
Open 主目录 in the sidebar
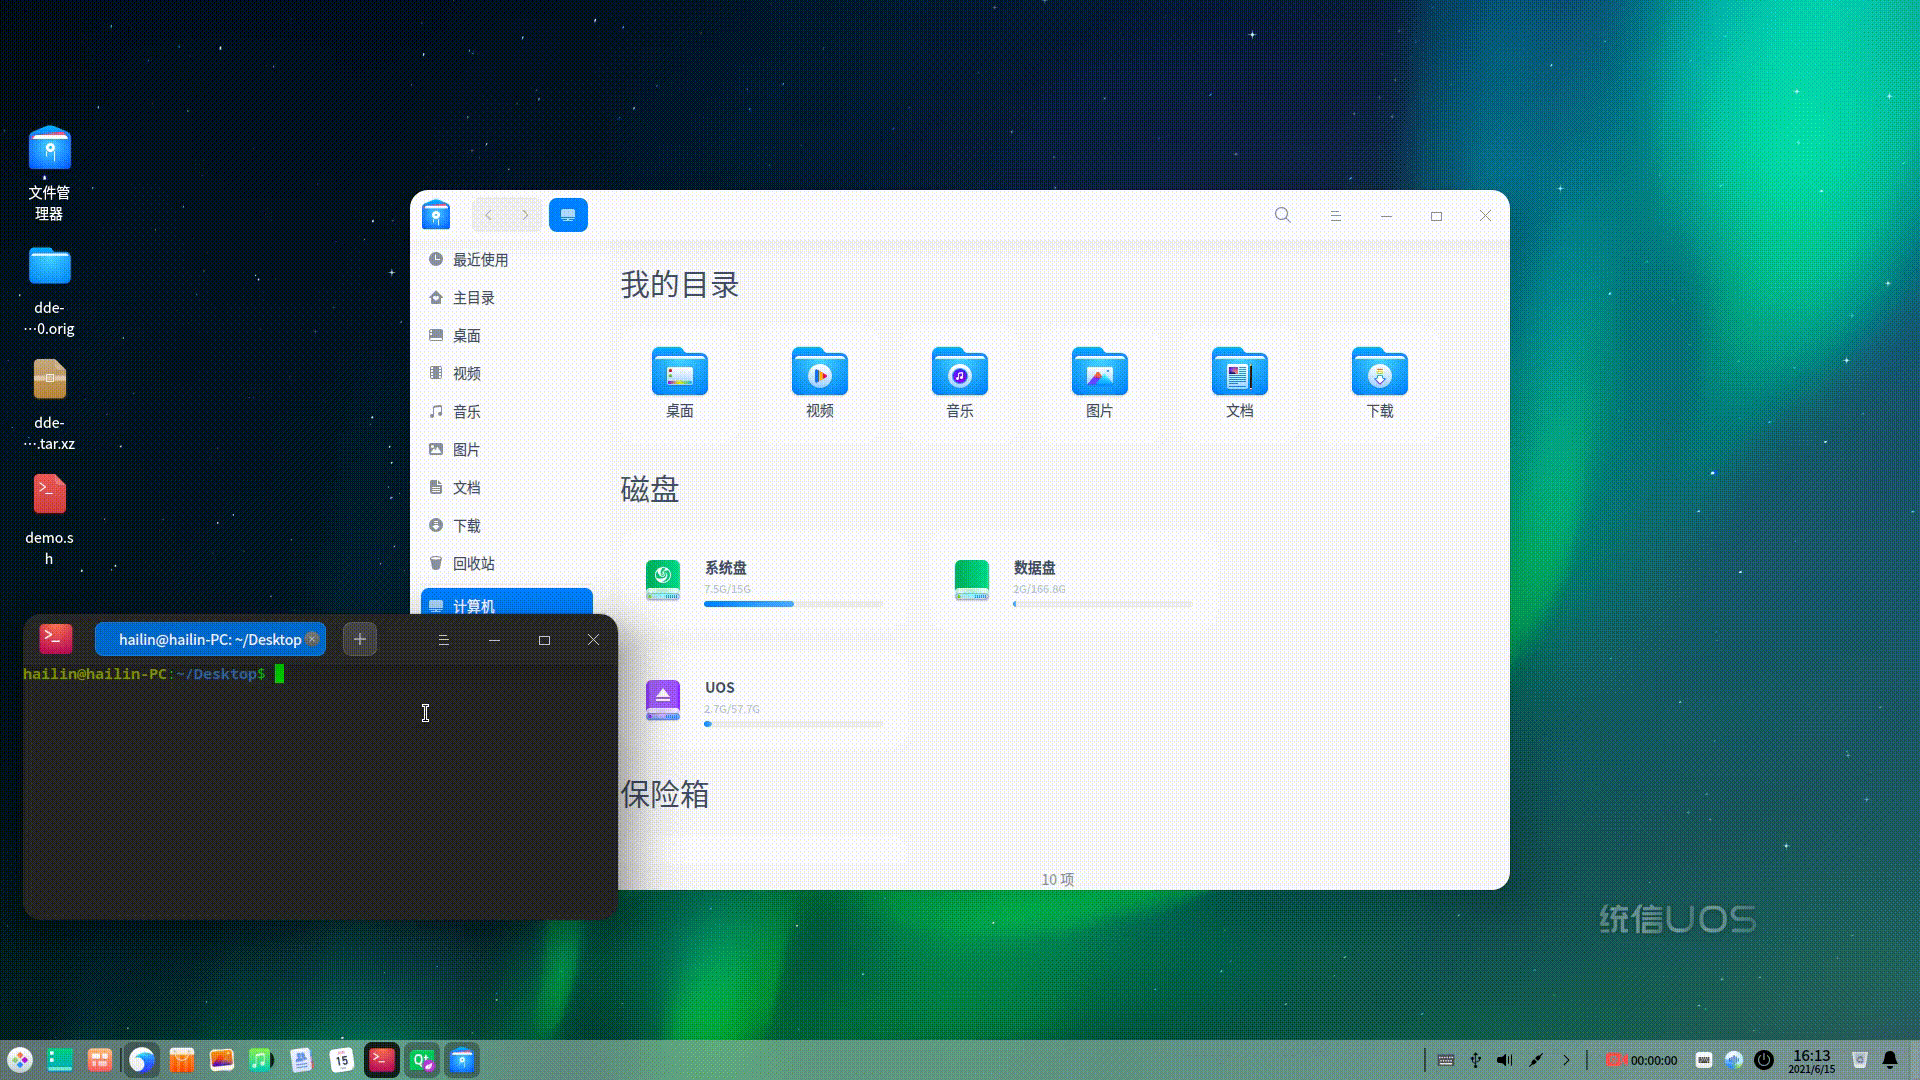click(507, 298)
